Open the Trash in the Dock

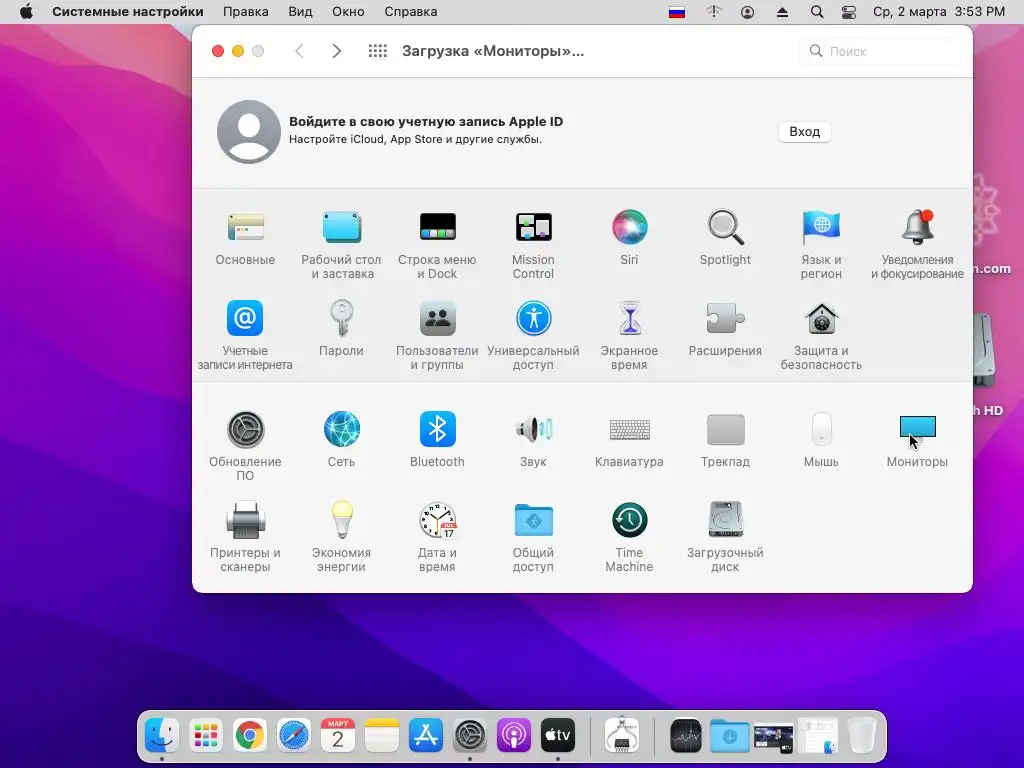pyautogui.click(x=861, y=736)
